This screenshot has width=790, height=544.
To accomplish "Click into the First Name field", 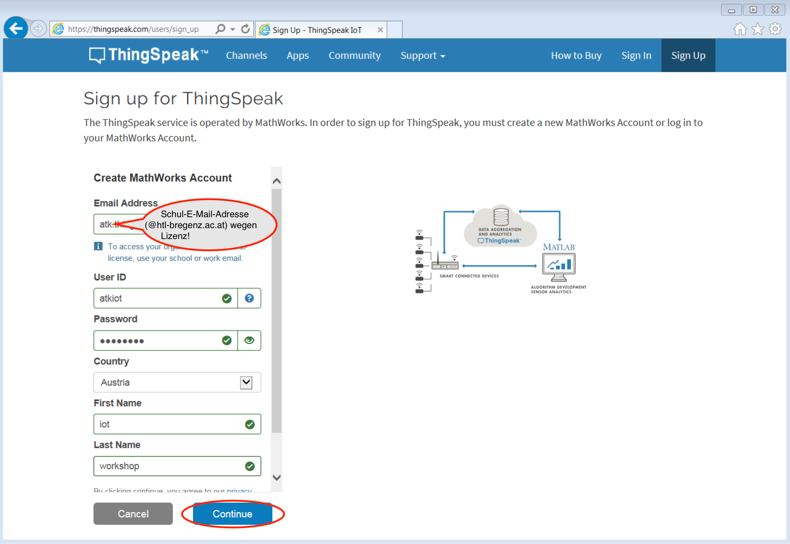I will 177,424.
